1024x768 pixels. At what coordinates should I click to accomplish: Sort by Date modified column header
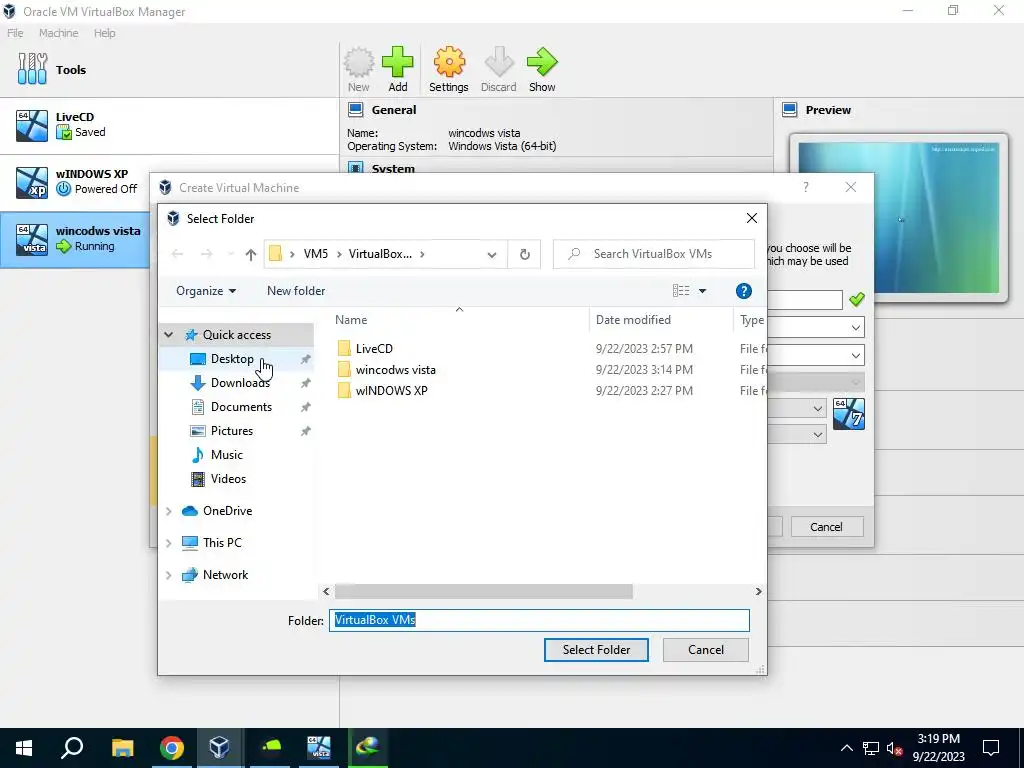point(661,320)
